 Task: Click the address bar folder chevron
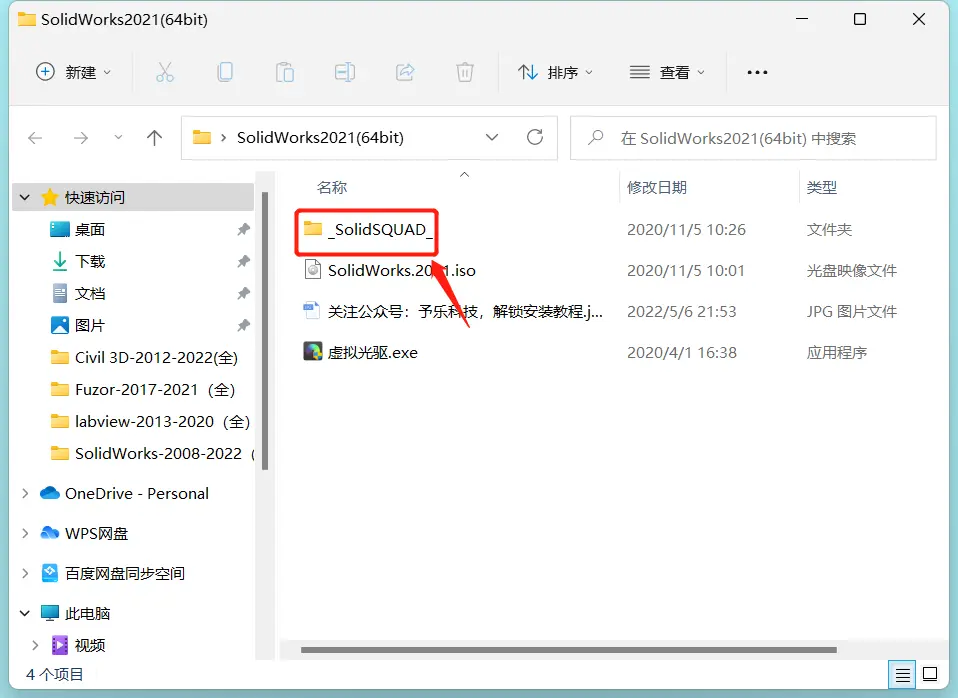pyautogui.click(x=224, y=138)
